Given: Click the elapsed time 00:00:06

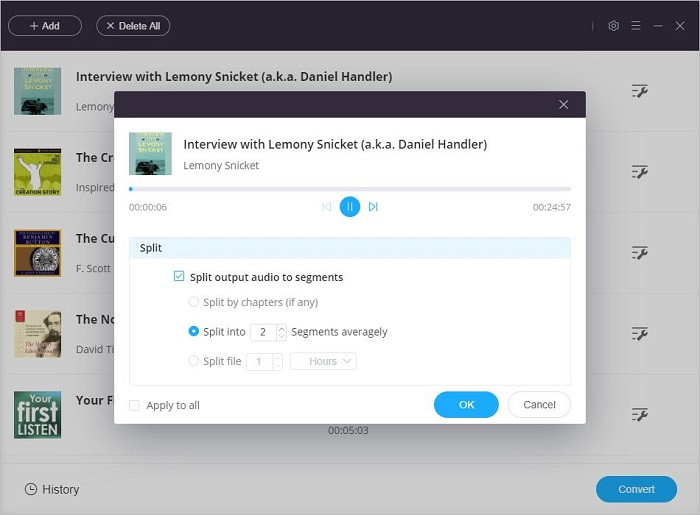Looking at the screenshot, I should 148,207.
